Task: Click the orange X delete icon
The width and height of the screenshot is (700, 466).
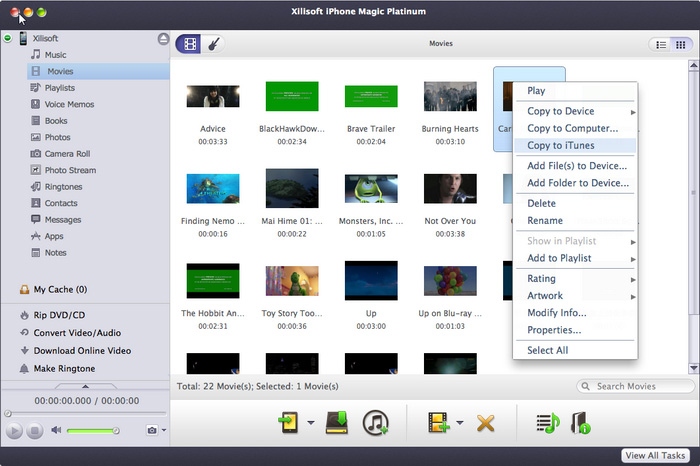Action: pos(485,422)
